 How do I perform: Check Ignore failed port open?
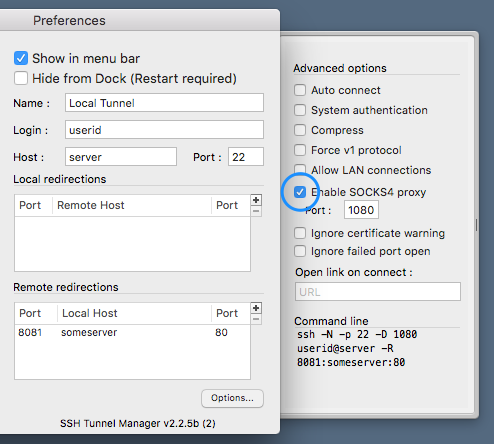tap(300, 251)
